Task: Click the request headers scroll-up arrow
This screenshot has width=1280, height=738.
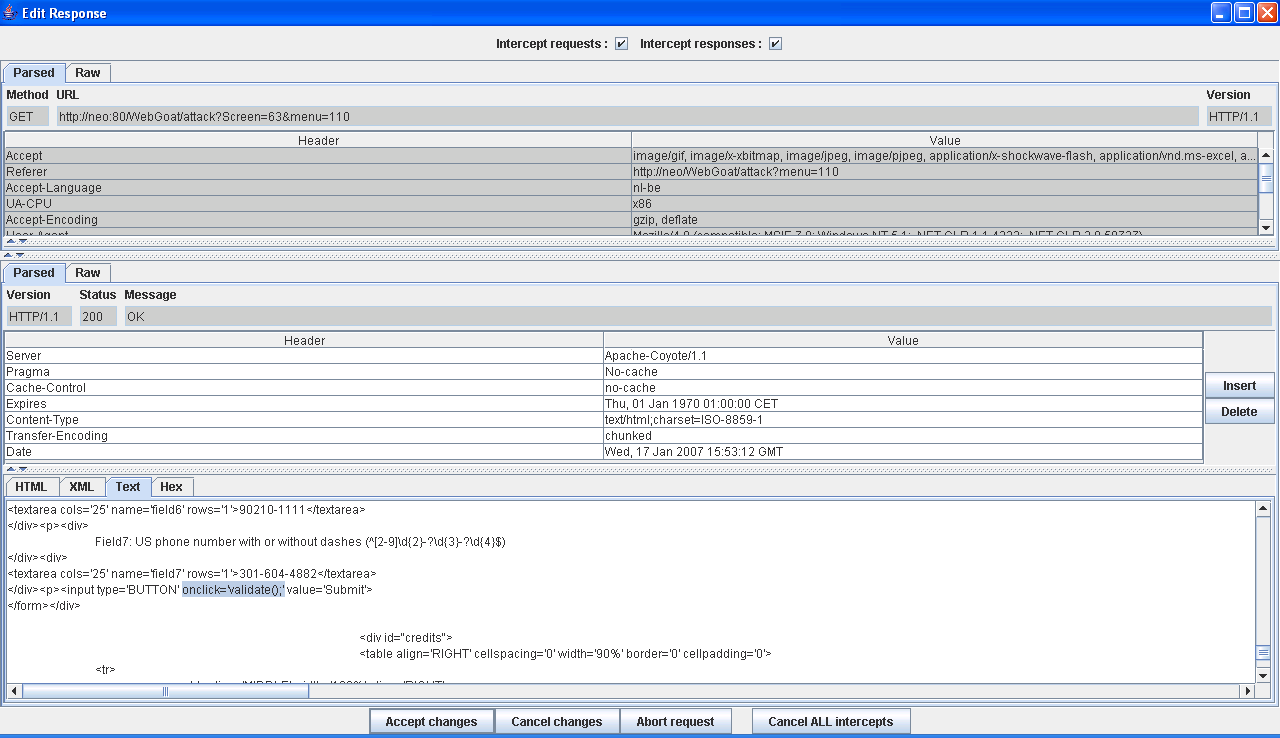Action: click(x=1265, y=155)
